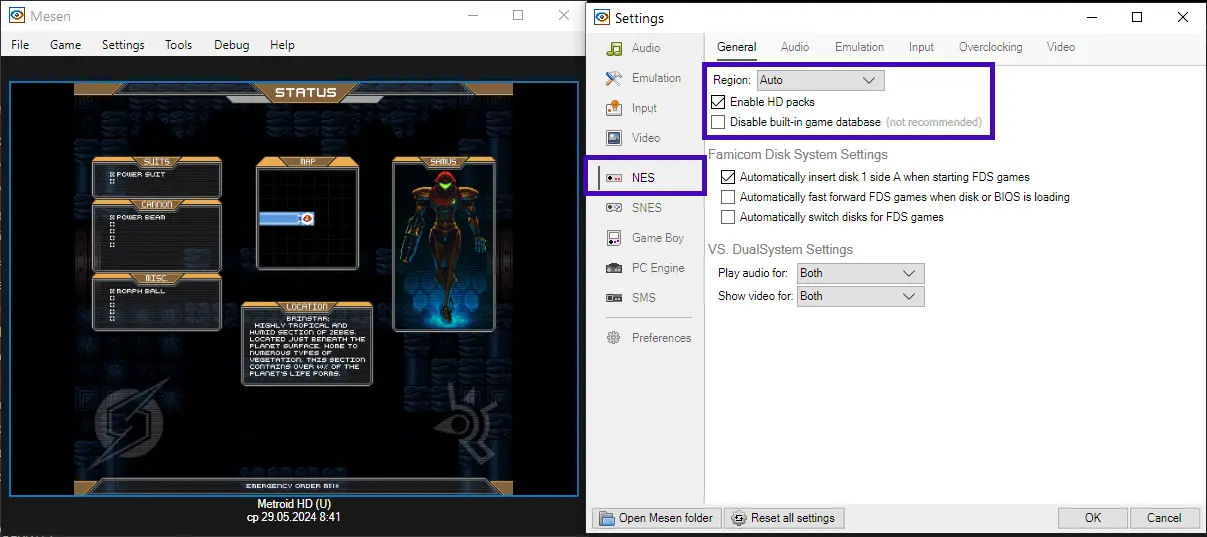Open the Show video for dropdown
This screenshot has height=537, width=1207.
pos(860,296)
